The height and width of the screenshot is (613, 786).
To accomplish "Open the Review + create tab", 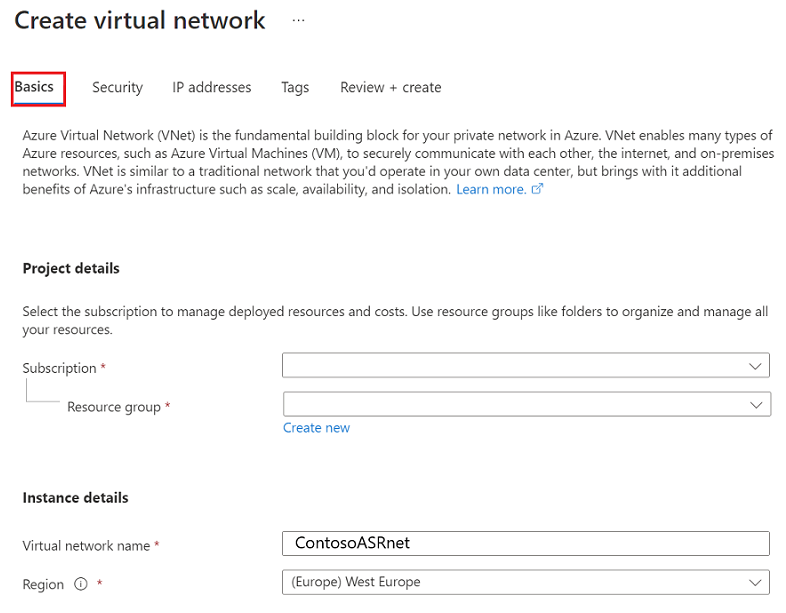I will click(x=390, y=88).
